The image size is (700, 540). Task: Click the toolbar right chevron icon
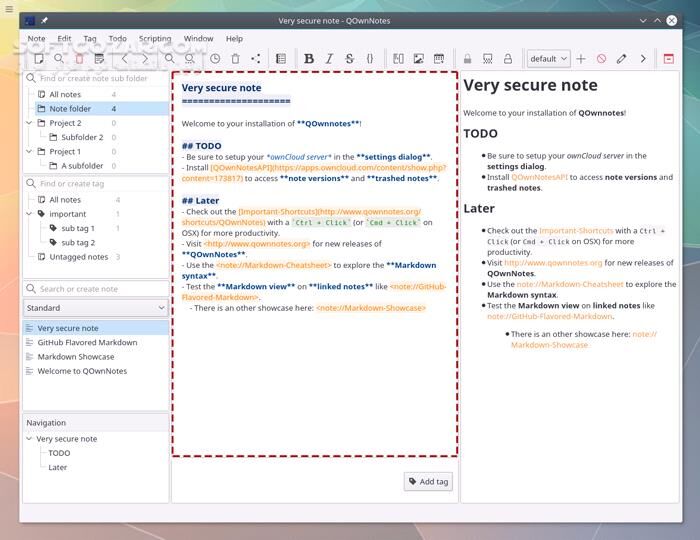(643, 58)
